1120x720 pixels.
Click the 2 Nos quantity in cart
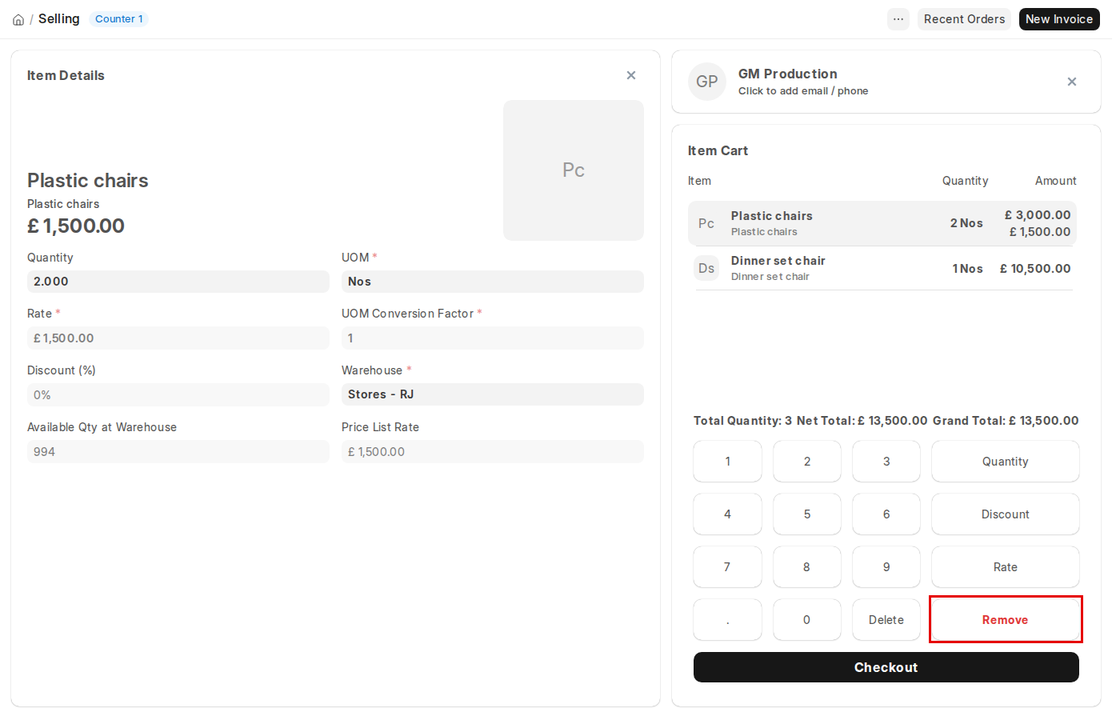pos(966,223)
